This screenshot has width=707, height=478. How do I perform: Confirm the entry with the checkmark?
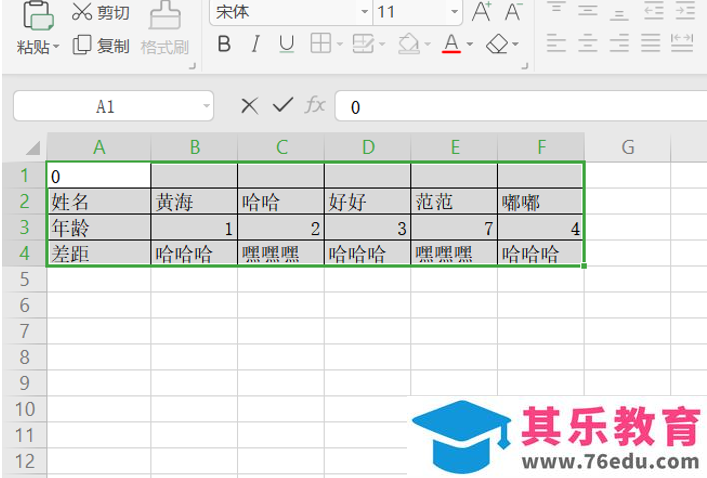click(x=283, y=105)
